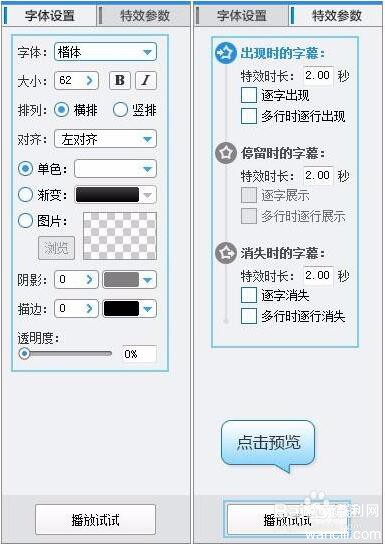Click the arrow next to the 阴影 value
The width and height of the screenshot is (385, 545).
point(90,279)
